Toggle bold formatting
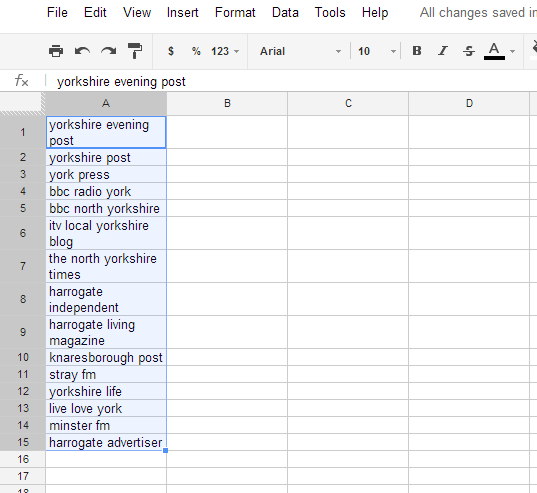537x493 pixels. (x=417, y=51)
